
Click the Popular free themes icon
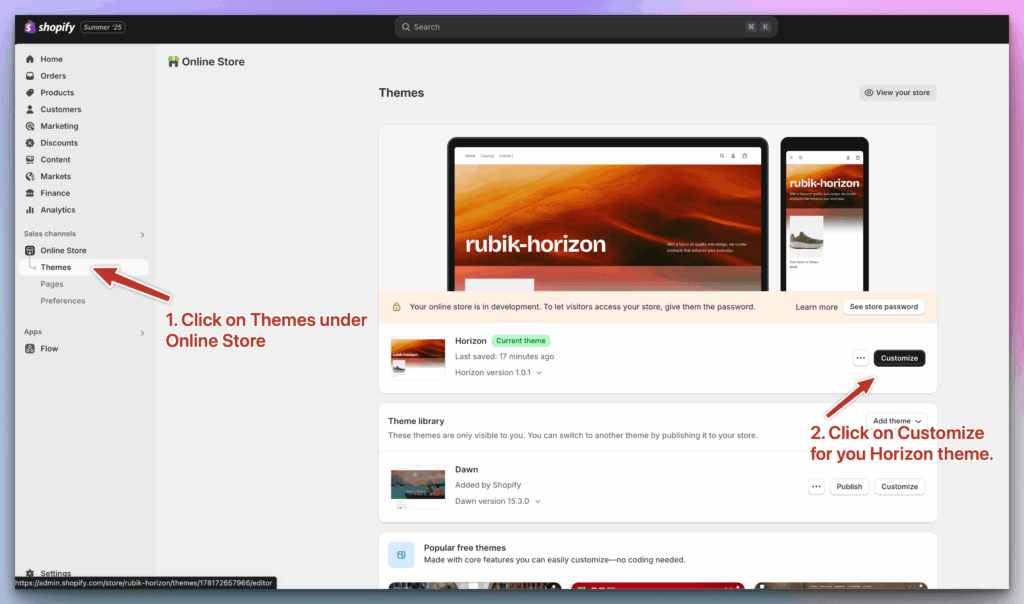tap(401, 555)
